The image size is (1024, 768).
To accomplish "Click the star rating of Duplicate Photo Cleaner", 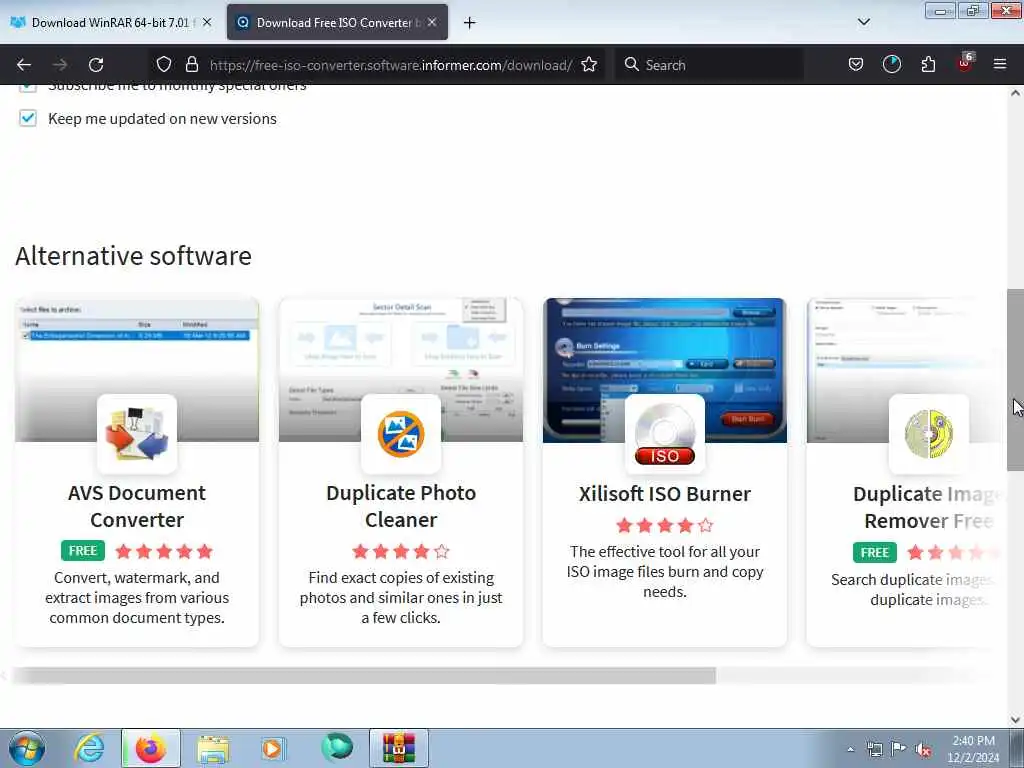I will point(401,551).
